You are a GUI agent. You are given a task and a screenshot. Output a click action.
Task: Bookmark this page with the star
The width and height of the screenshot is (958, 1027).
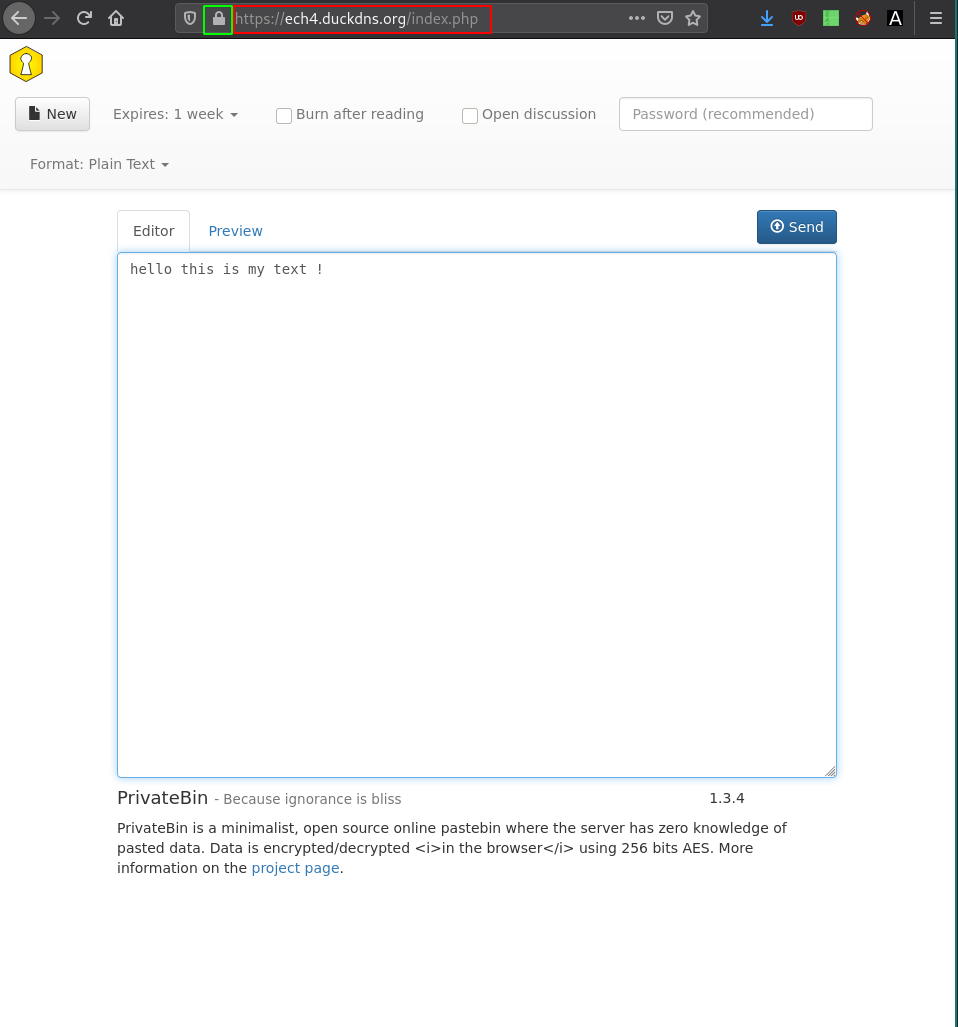pyautogui.click(x=693, y=18)
